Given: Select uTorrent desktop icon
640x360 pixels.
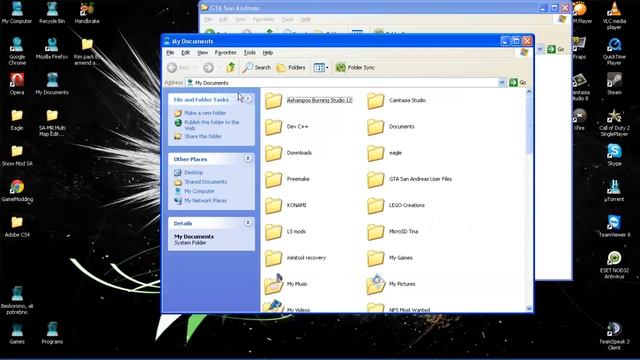Looking at the screenshot, I should [x=614, y=191].
